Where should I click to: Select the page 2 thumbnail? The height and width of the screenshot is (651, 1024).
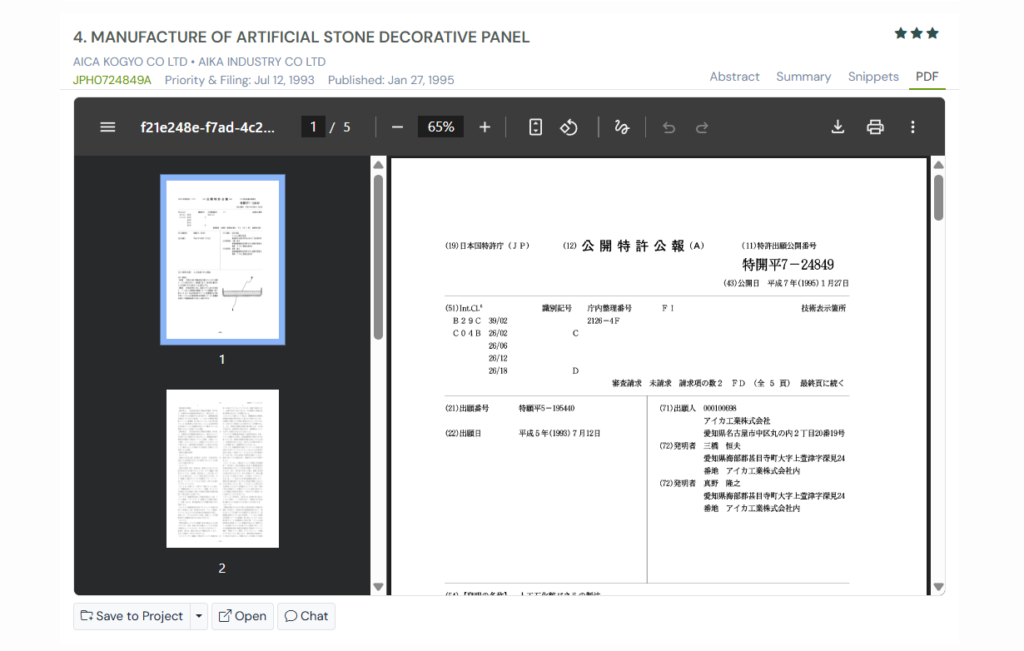(222, 468)
